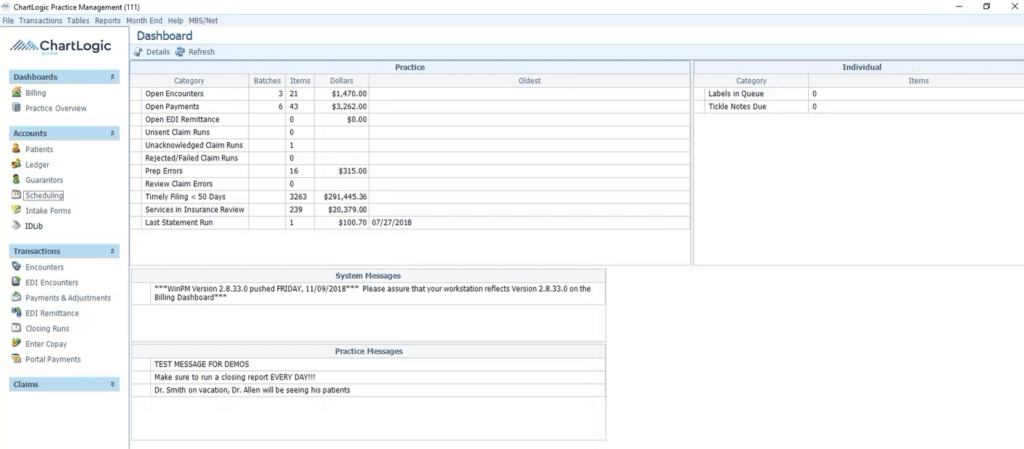Open Encounters via its sidebar icon

pos(16,267)
